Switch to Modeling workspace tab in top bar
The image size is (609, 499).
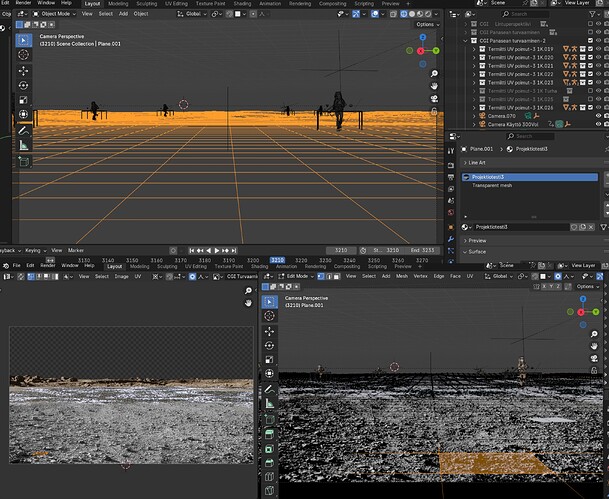tap(118, 3)
